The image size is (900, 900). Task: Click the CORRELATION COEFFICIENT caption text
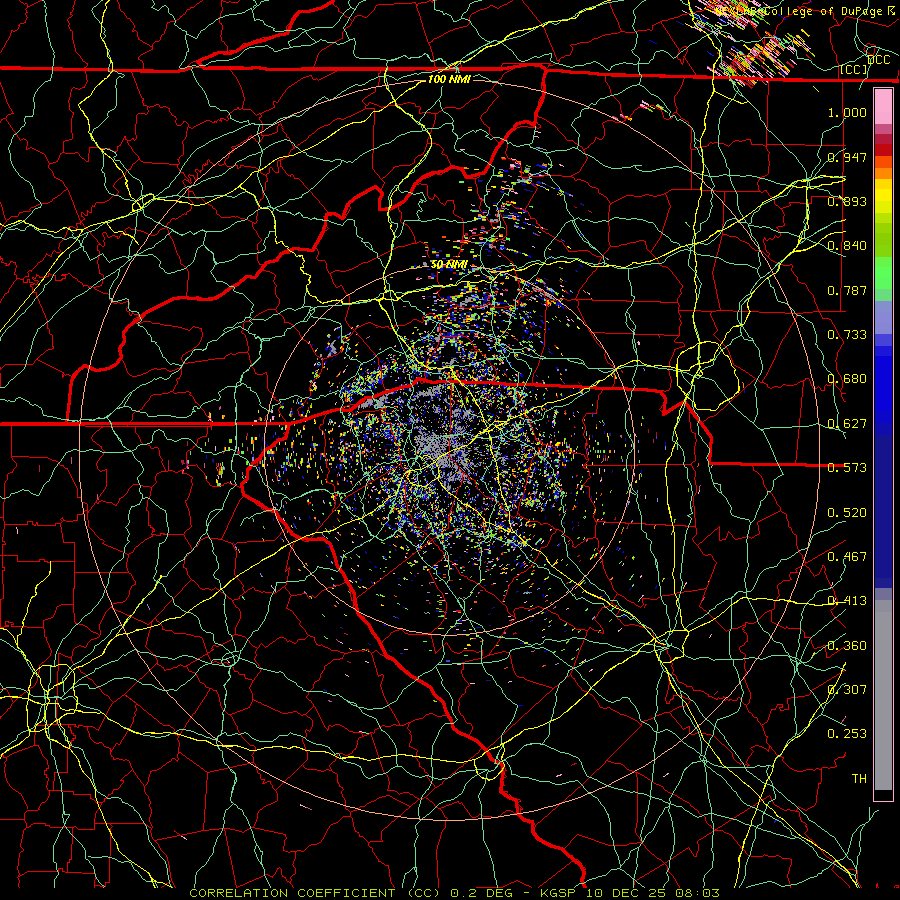pos(292,893)
